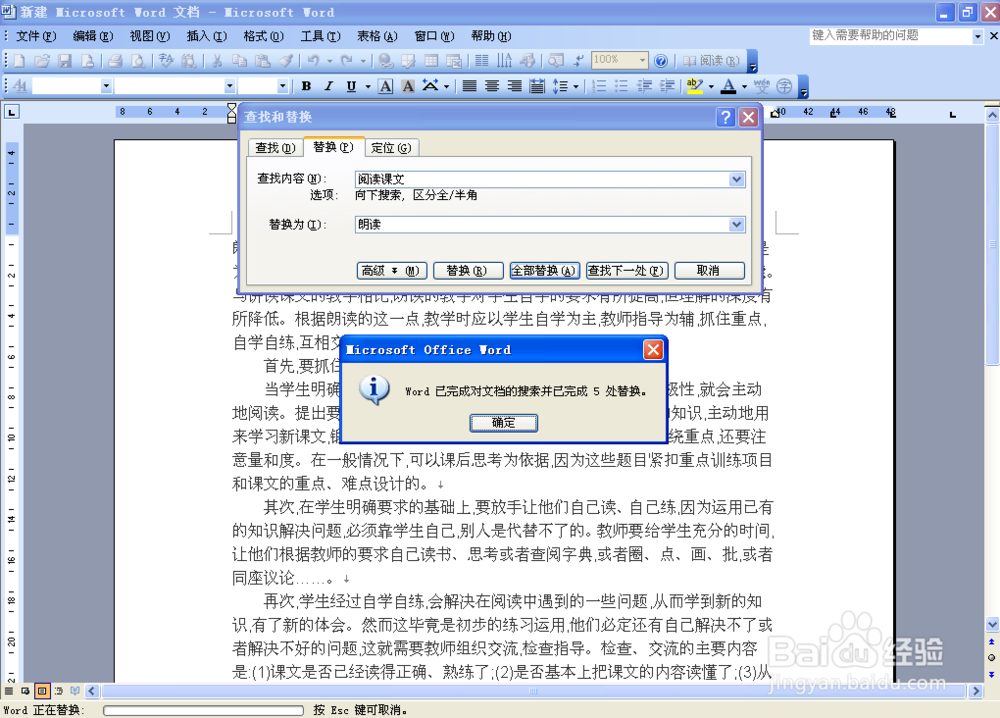Click the Spelling and Grammar check icon

point(166,61)
